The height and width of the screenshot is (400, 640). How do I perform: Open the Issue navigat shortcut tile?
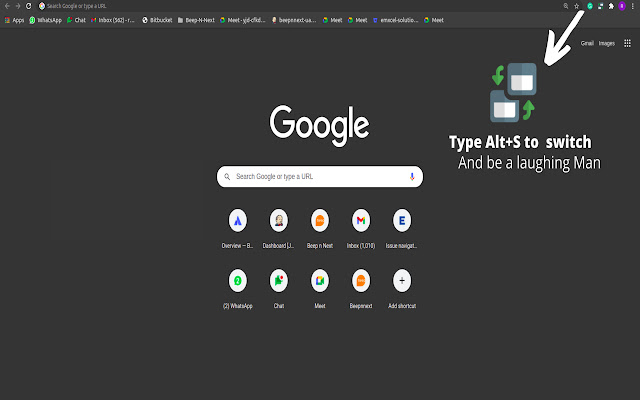[x=402, y=229]
